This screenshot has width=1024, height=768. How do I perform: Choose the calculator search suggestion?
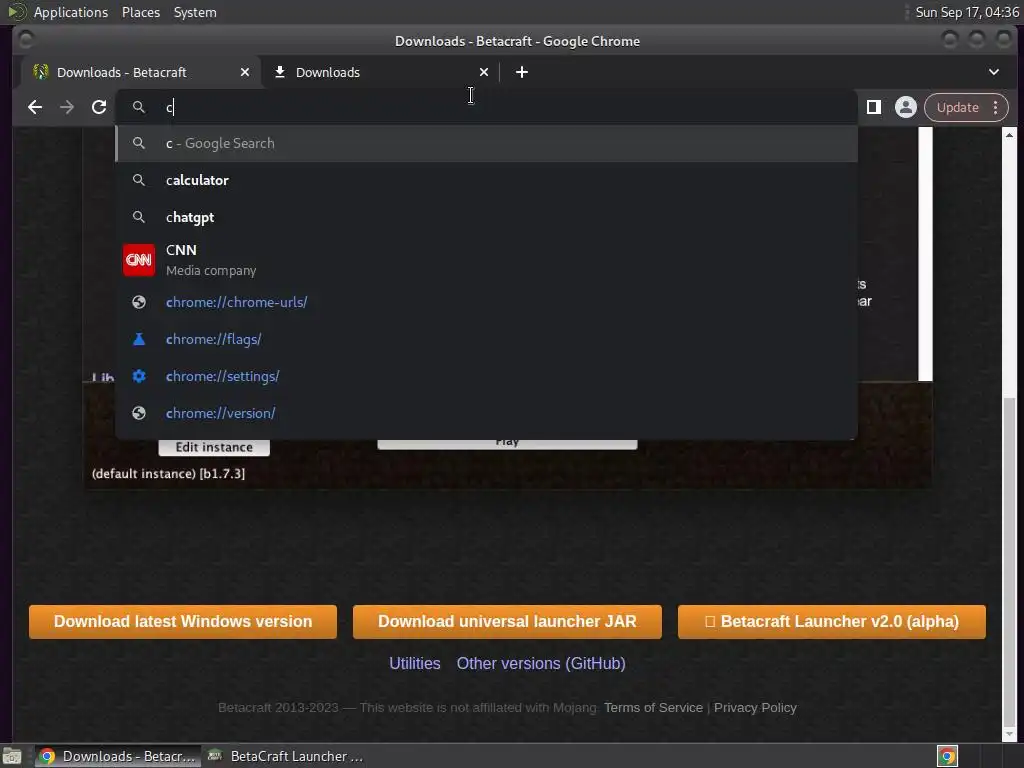pos(487,180)
